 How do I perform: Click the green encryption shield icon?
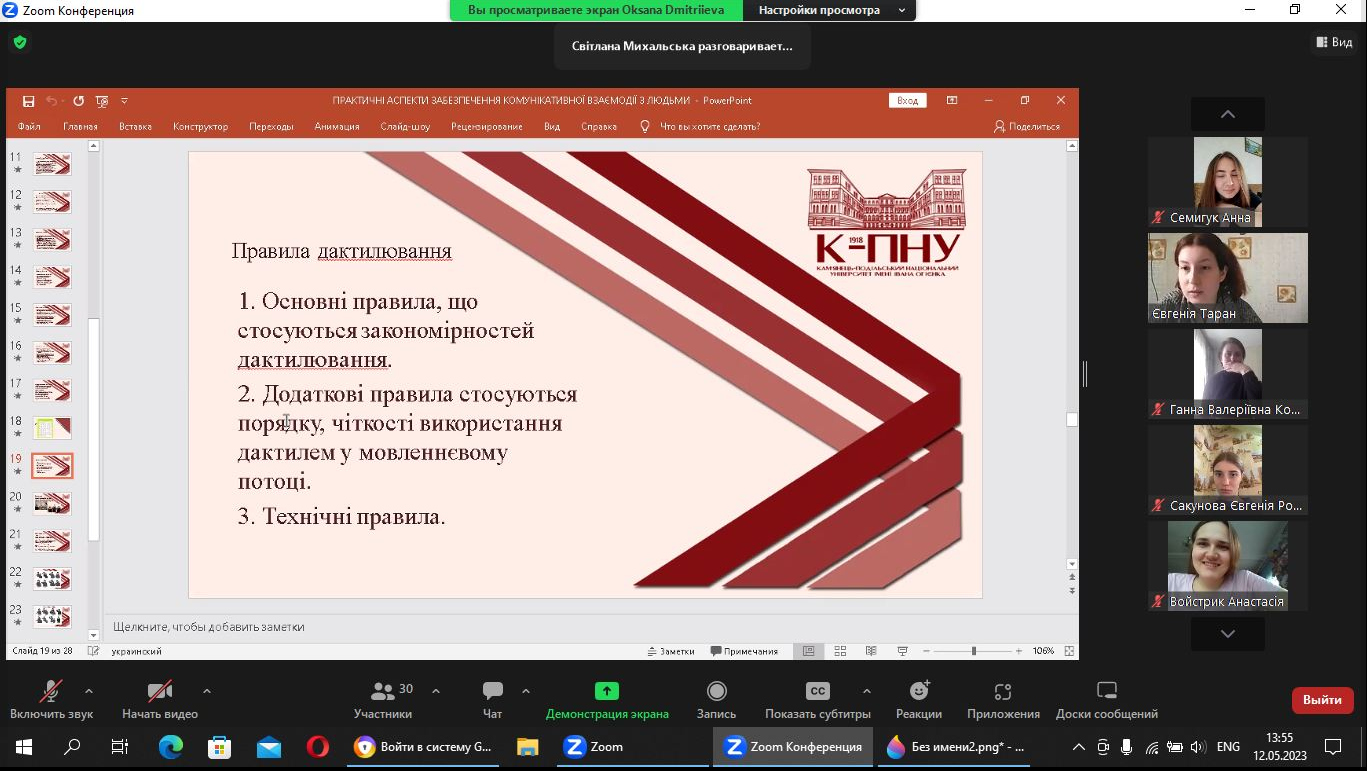click(x=19, y=42)
